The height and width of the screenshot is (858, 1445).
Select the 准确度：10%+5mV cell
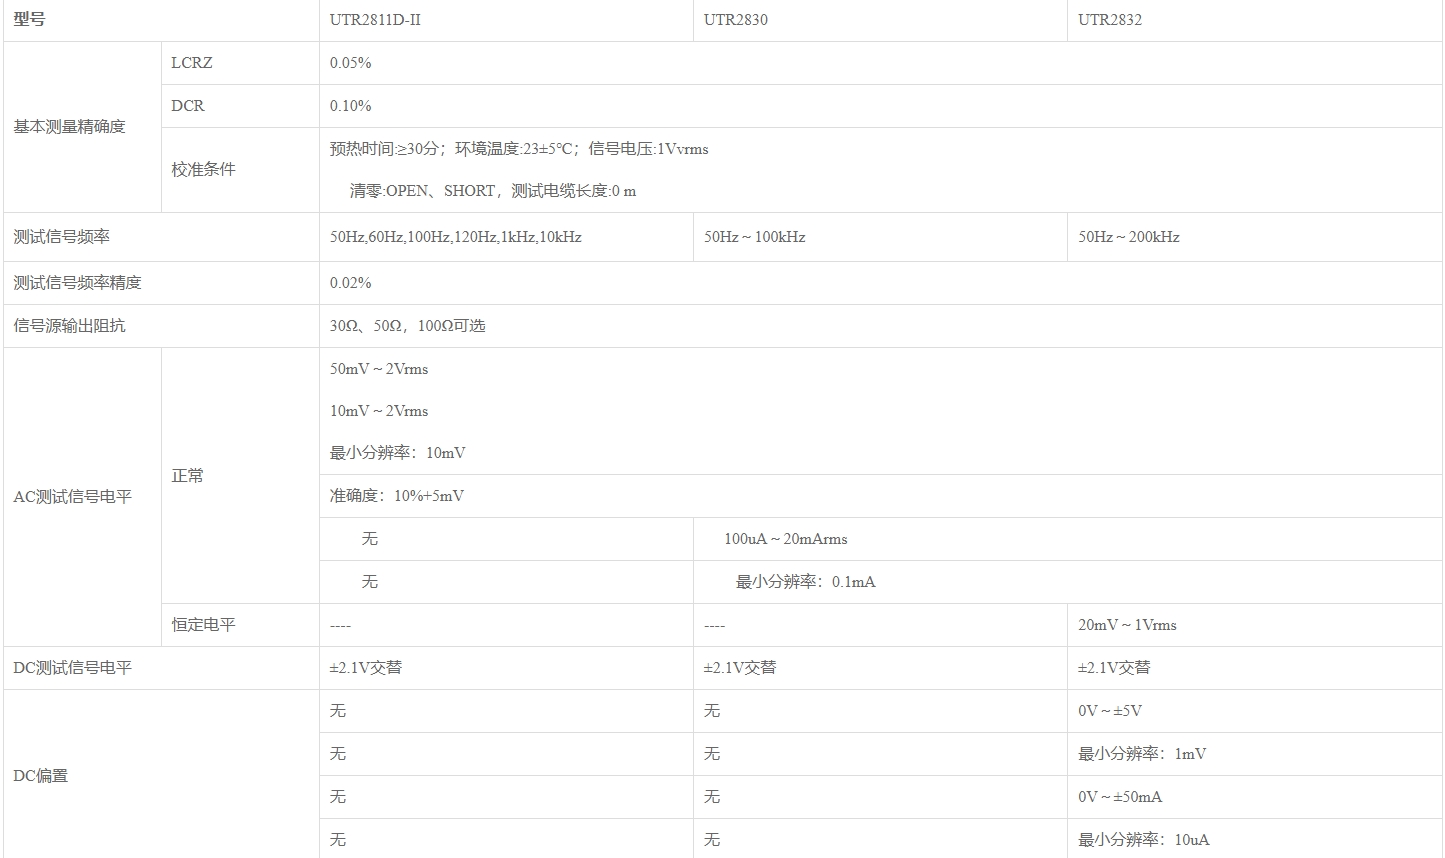pyautogui.click(x=880, y=496)
